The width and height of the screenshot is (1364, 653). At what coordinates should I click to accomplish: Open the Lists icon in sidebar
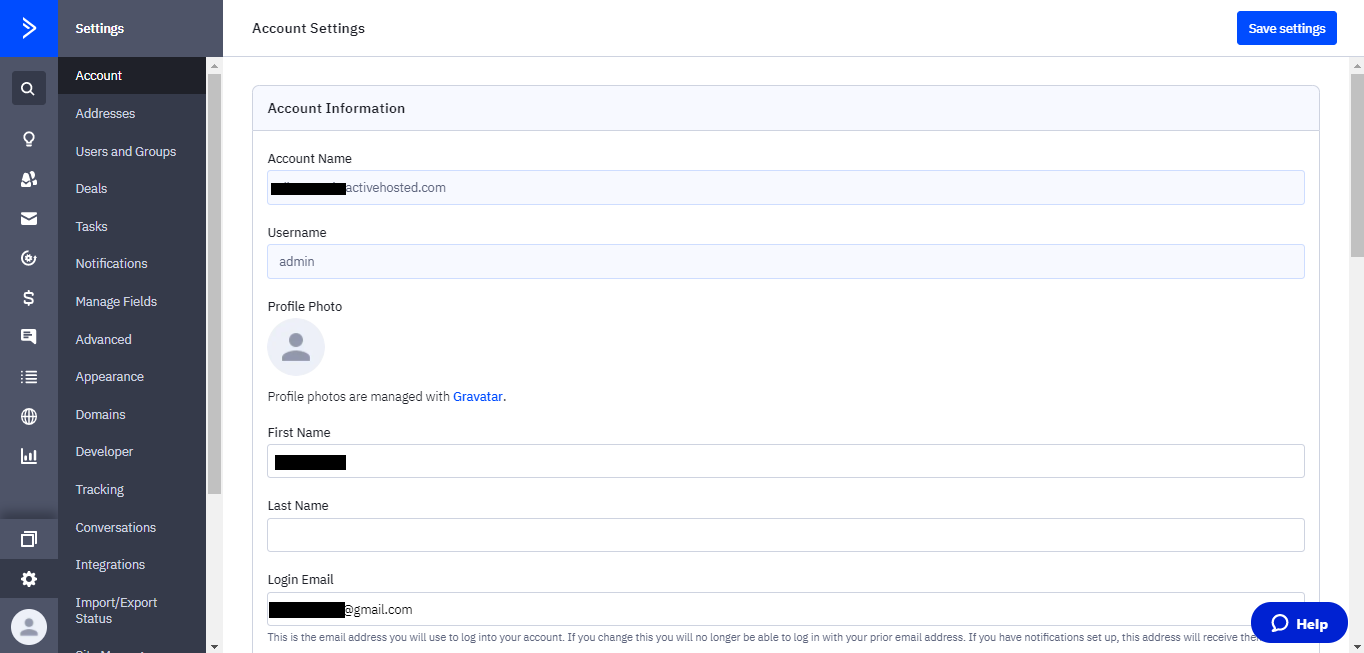point(29,377)
